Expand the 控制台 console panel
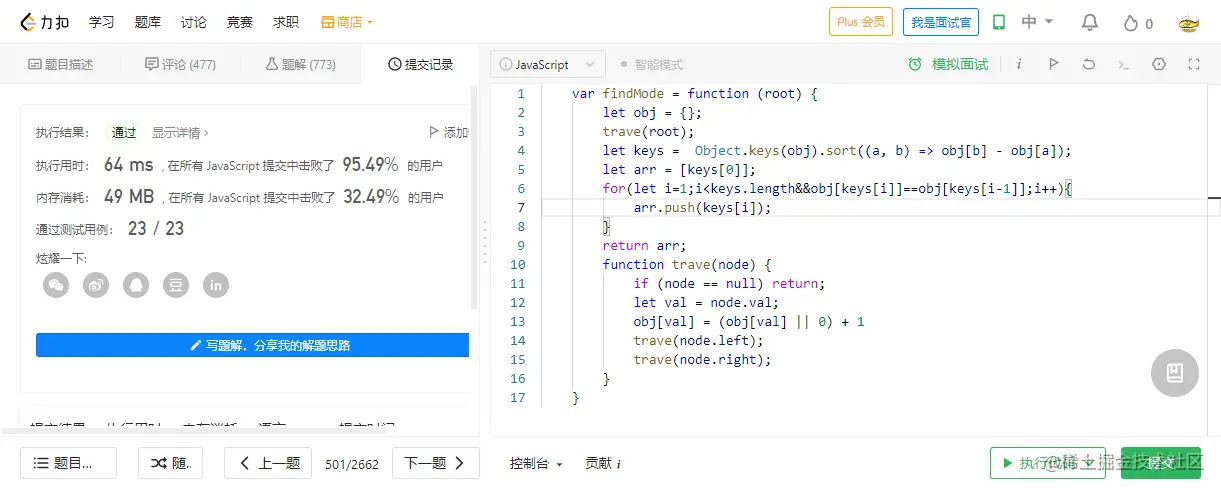1221x489 pixels. click(536, 463)
